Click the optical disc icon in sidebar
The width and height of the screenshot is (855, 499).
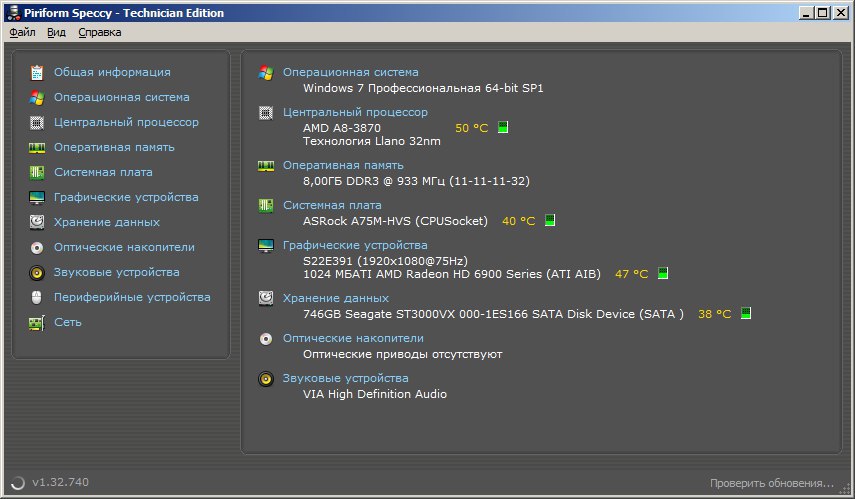point(37,248)
